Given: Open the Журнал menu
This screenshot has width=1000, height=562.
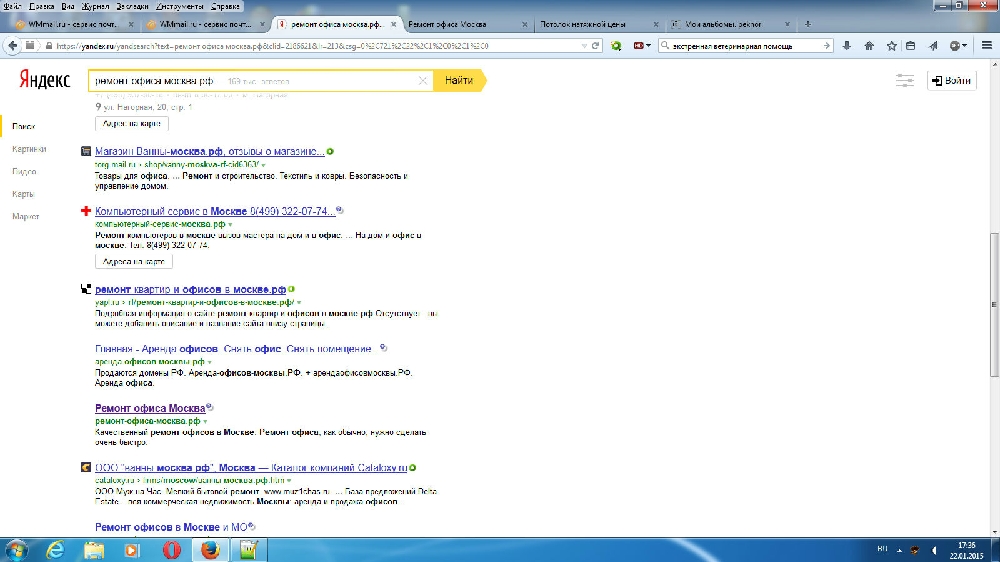Looking at the screenshot, I should click(x=95, y=6).
